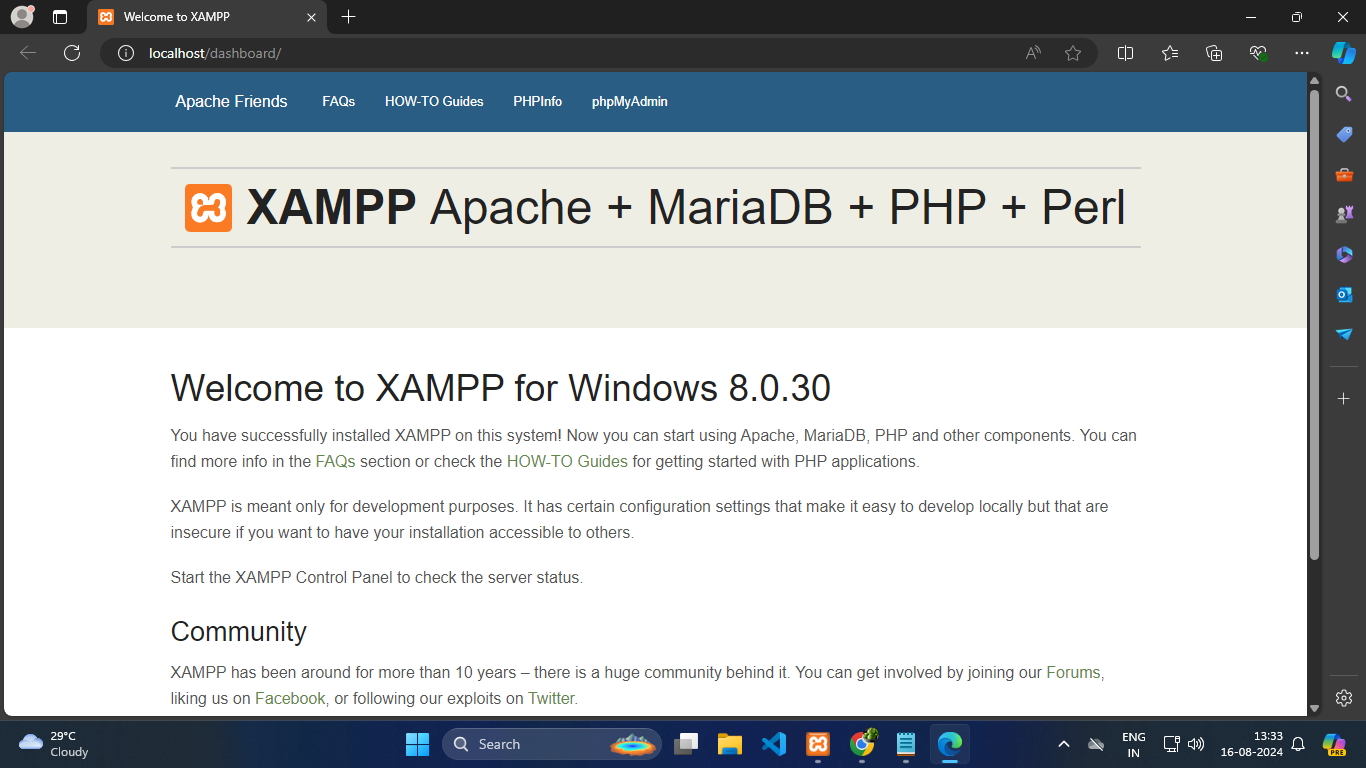Open Copilot icon in the Edge toolbar
The height and width of the screenshot is (768, 1366).
tap(1343, 53)
